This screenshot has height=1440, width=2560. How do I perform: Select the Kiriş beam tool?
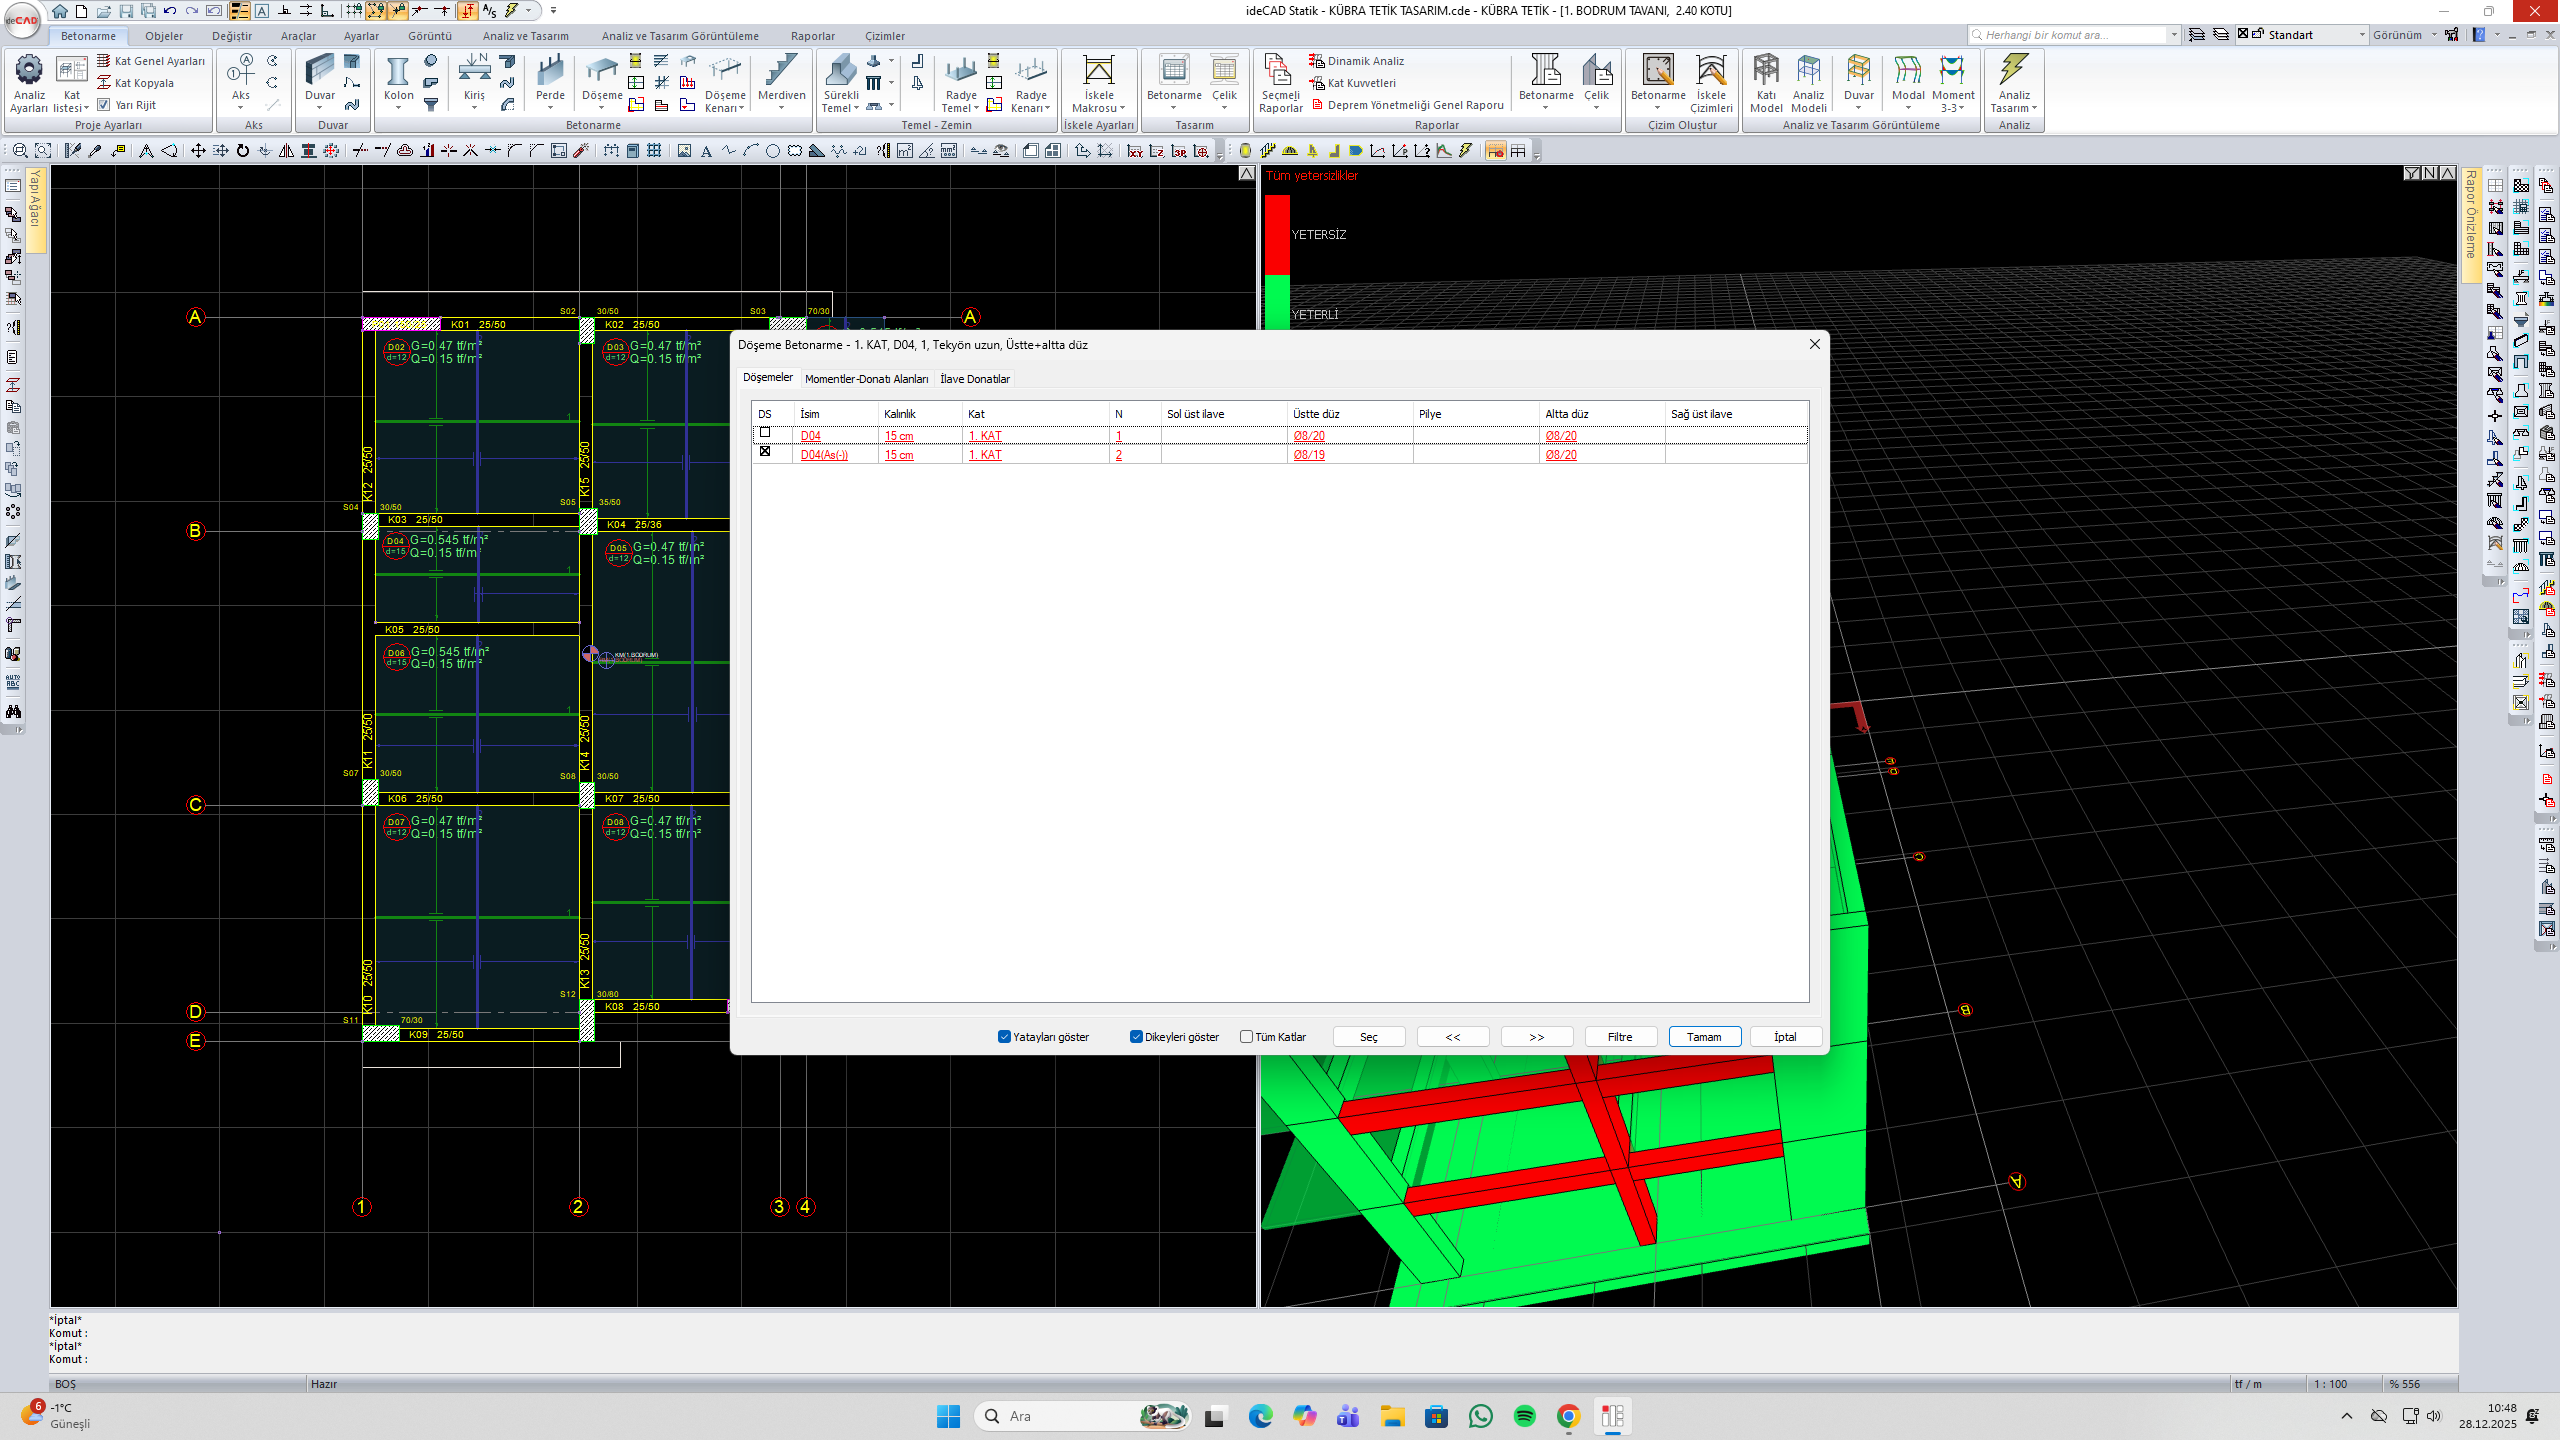pos(474,72)
